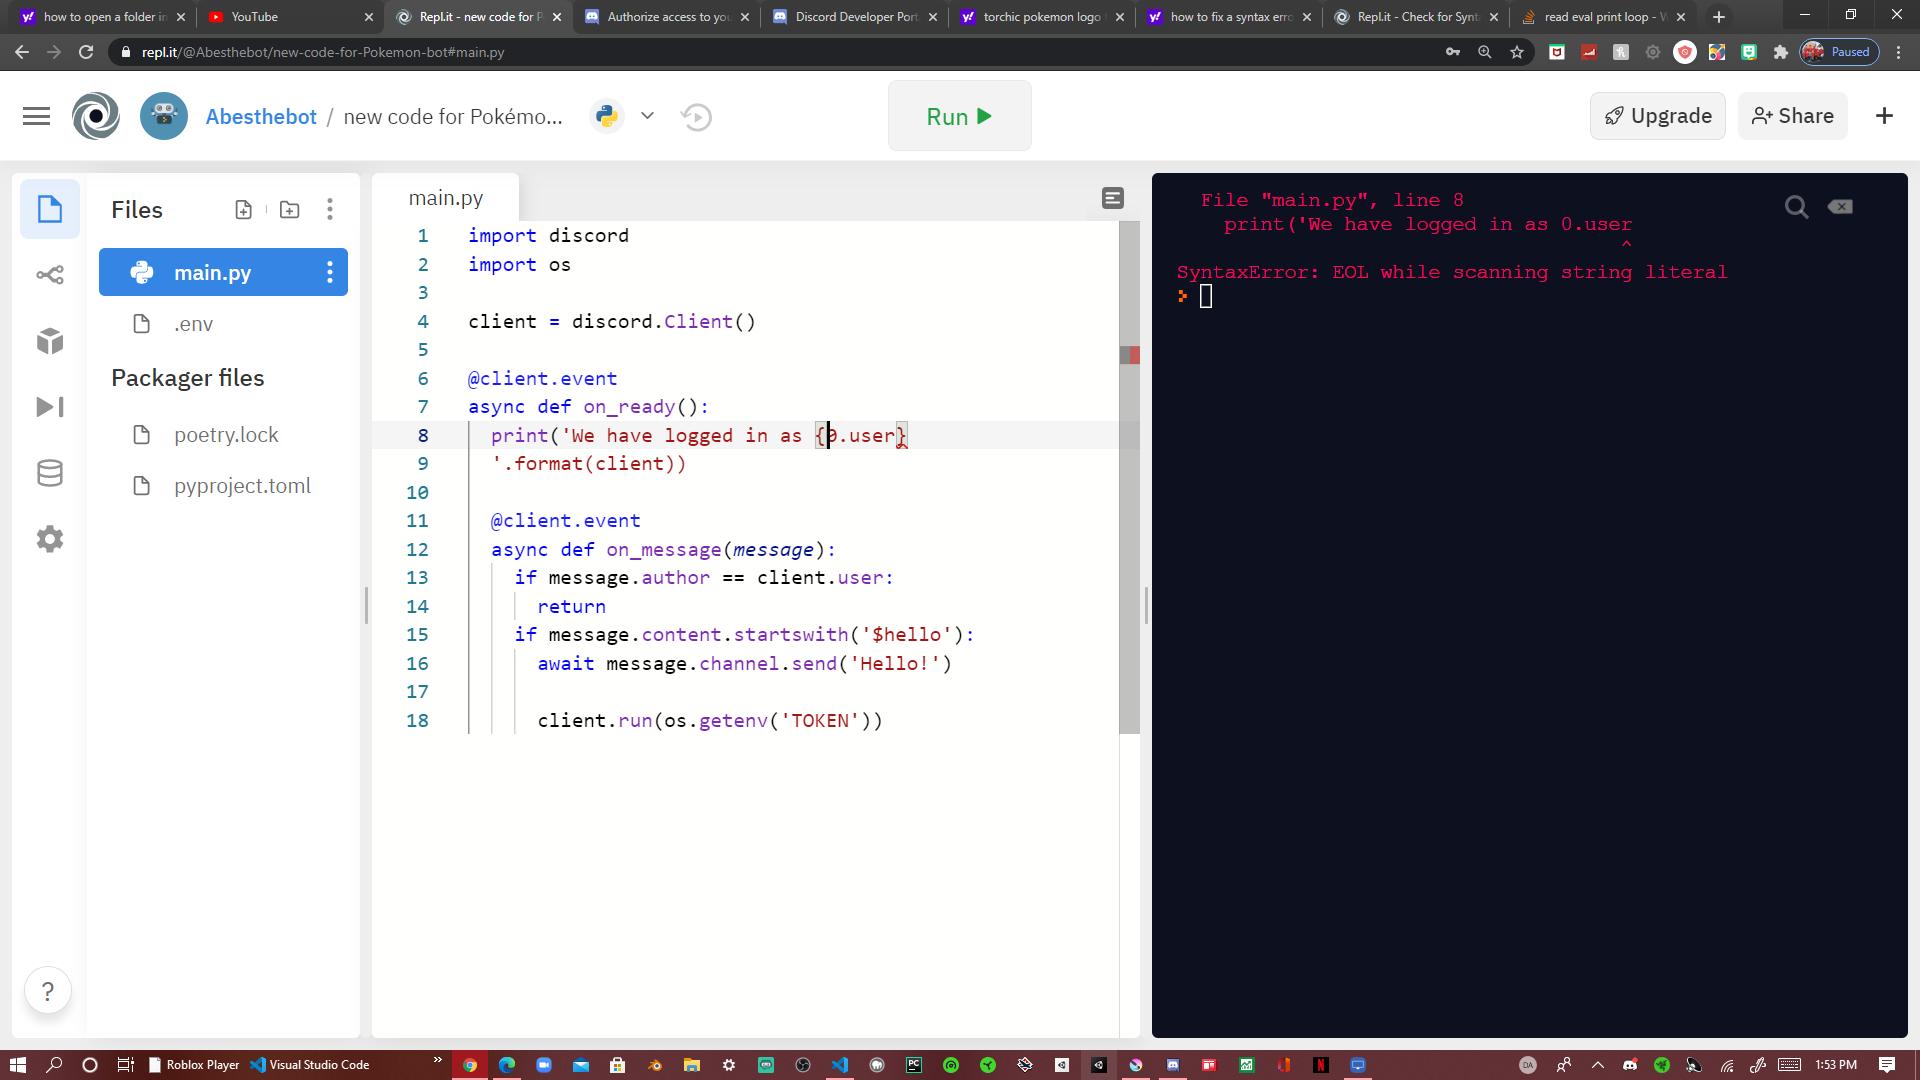
Task: Select the main.py editor tab
Action: point(446,198)
